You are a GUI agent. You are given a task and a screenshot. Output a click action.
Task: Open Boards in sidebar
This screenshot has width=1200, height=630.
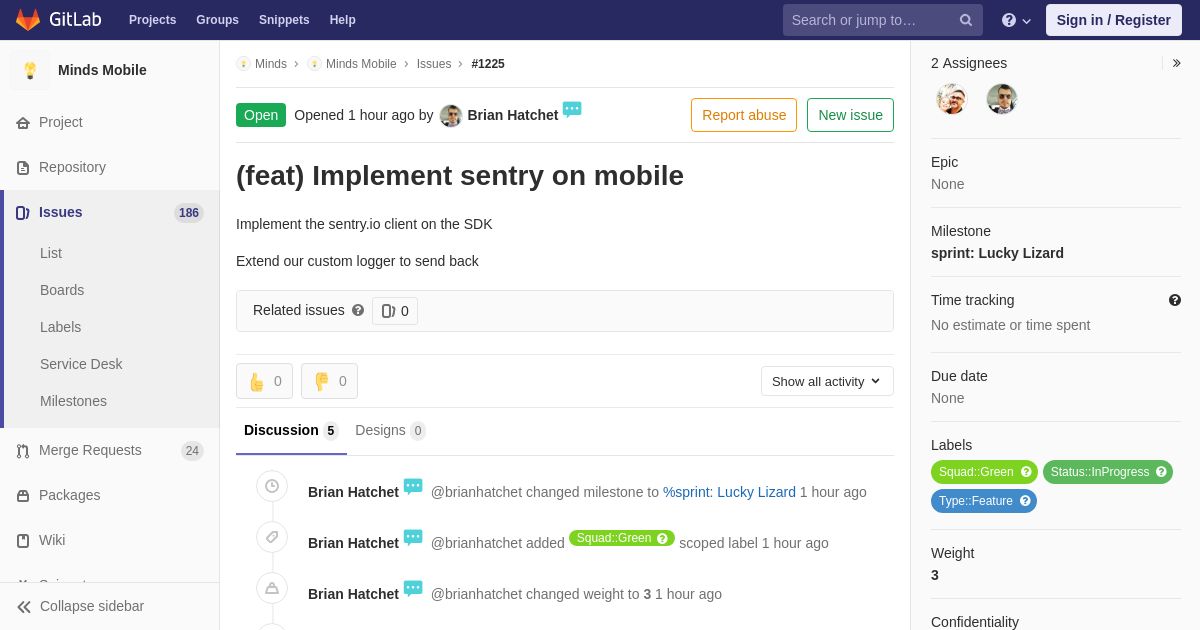click(62, 291)
